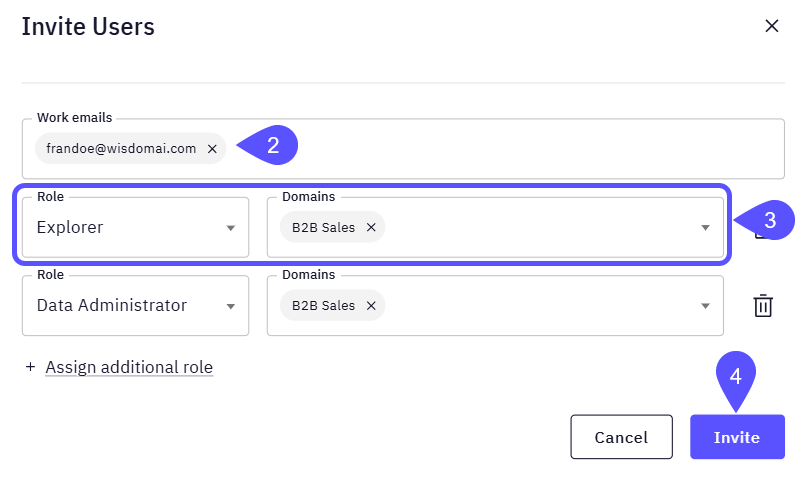The width and height of the screenshot is (803, 483).
Task: Send invitation with the Invite button
Action: (x=737, y=437)
